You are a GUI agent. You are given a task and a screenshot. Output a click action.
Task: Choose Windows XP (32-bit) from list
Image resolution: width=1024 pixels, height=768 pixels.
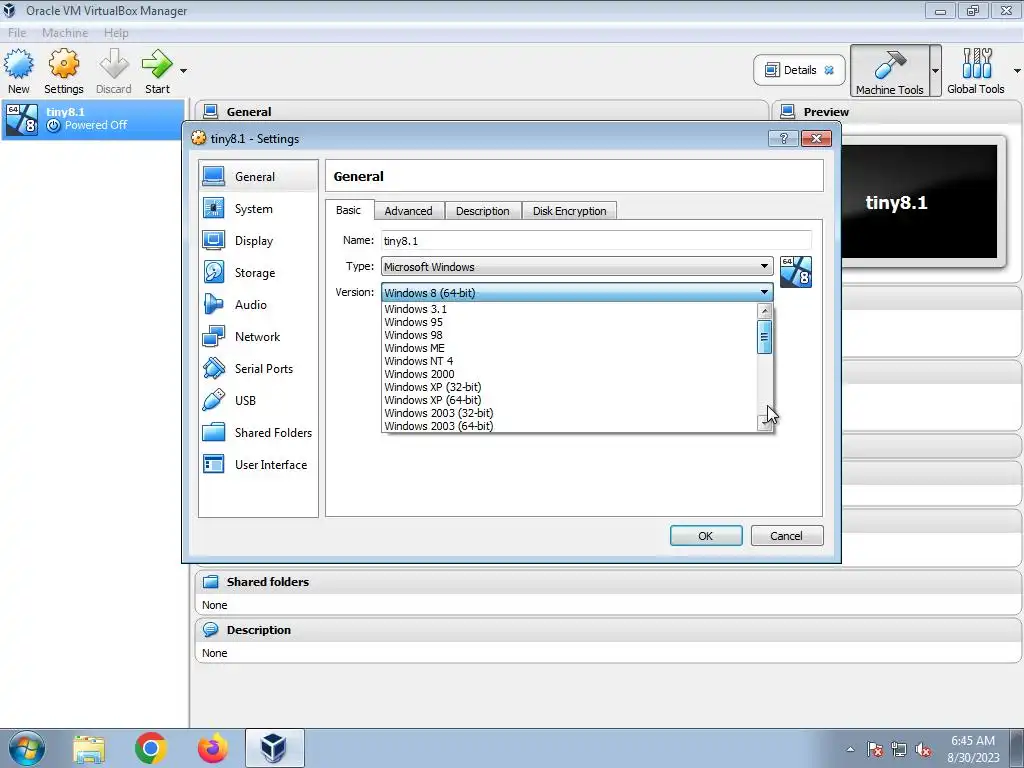pyautogui.click(x=569, y=387)
